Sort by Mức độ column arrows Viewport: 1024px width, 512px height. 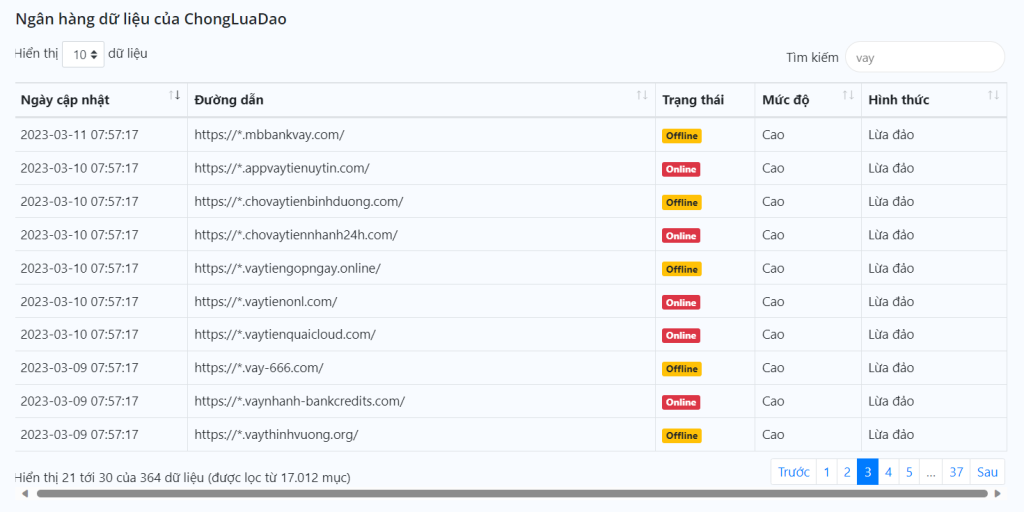848,95
